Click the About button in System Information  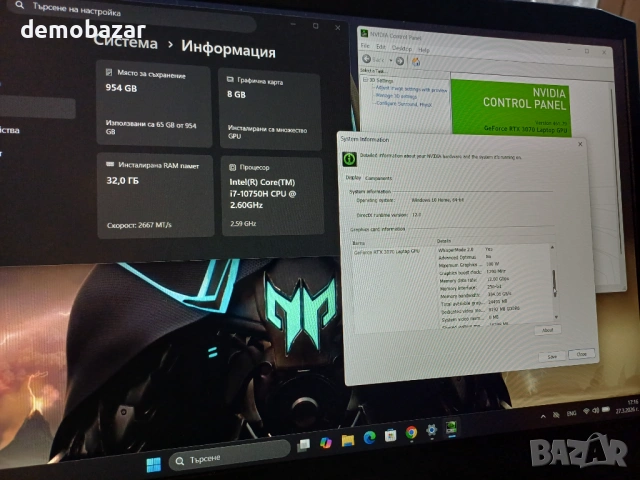tap(547, 330)
